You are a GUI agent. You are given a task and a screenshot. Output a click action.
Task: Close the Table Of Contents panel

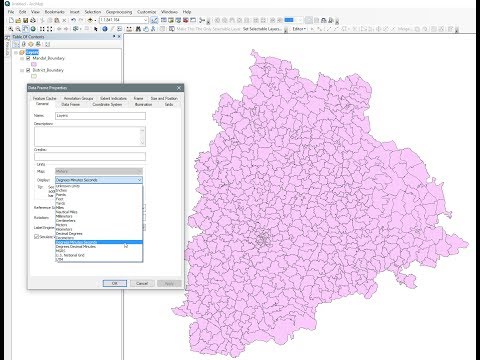(x=119, y=36)
